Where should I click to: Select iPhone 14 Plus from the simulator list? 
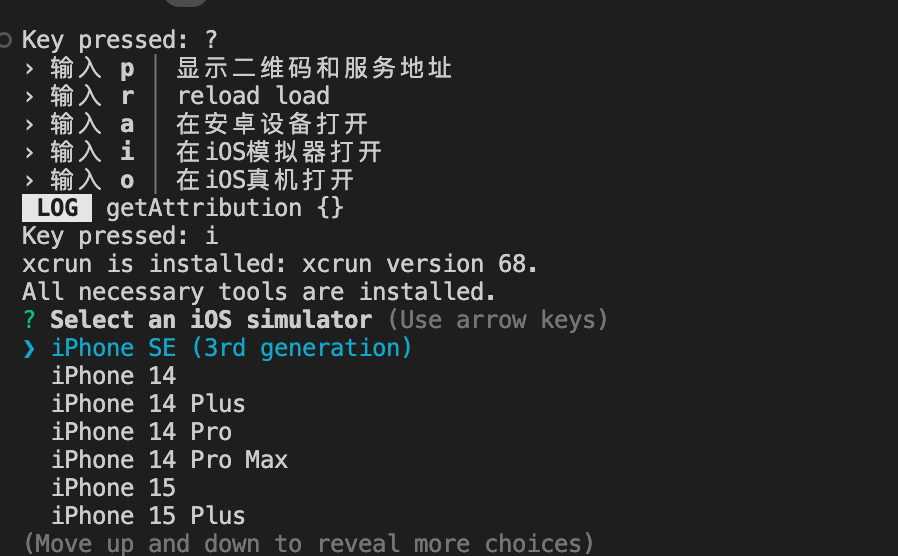[x=148, y=404]
